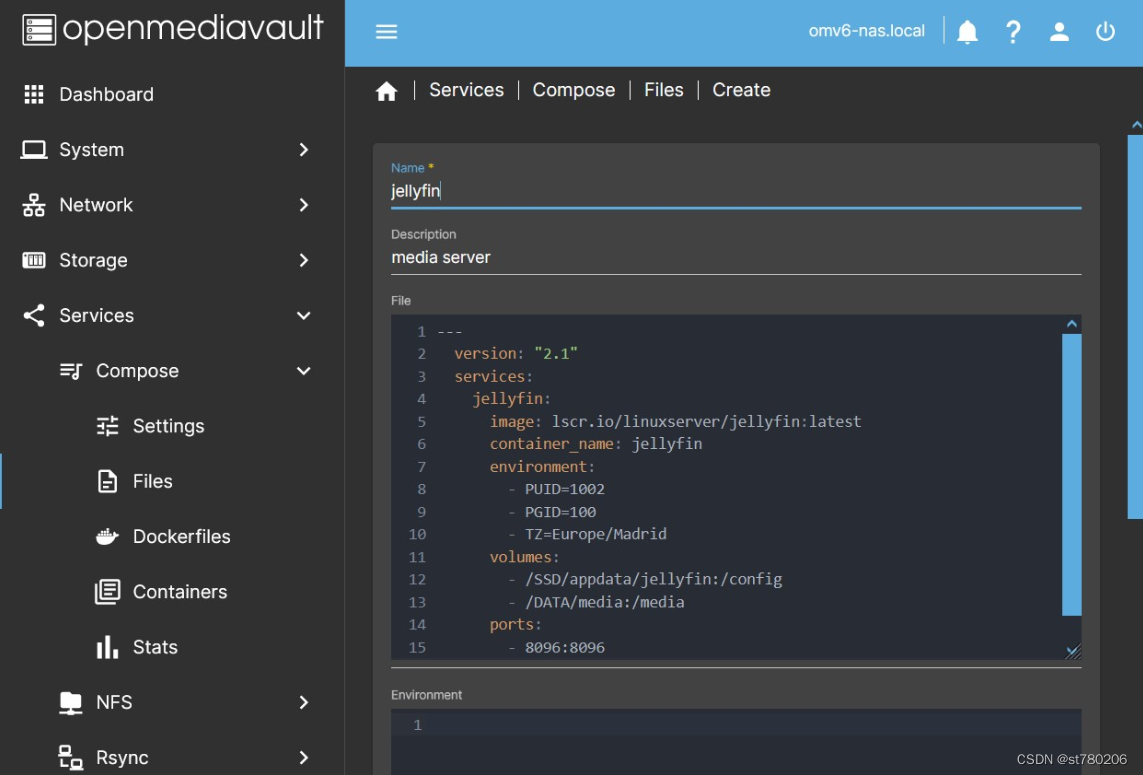Expand the Rsync menu chevron
Image resolution: width=1143 pixels, height=775 pixels.
click(304, 758)
